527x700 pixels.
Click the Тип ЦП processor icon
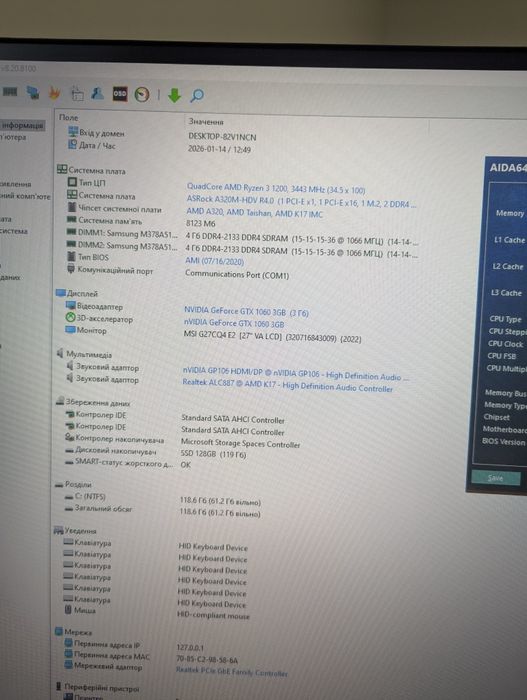pyautogui.click(x=72, y=182)
